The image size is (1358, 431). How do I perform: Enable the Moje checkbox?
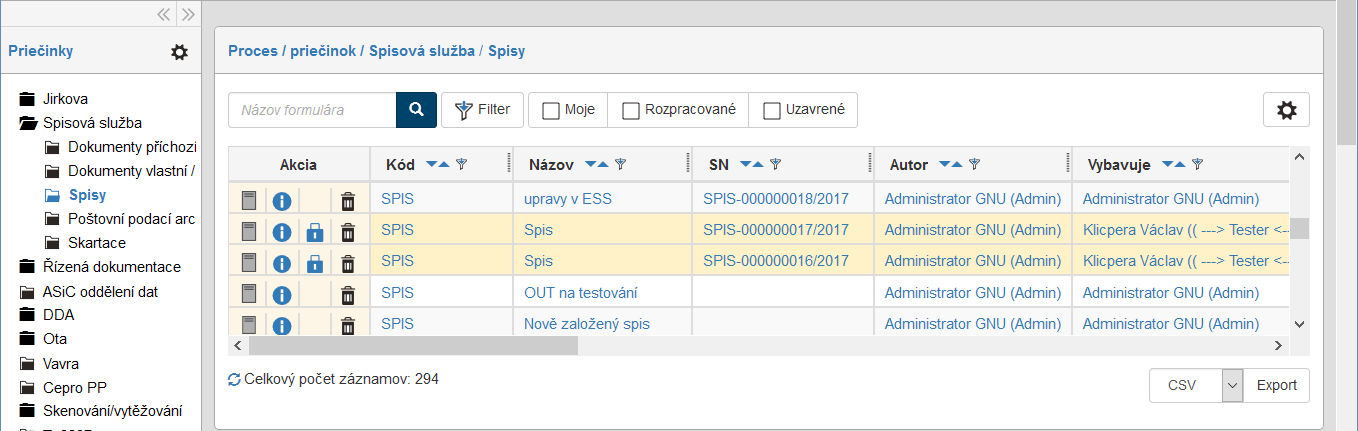pos(551,111)
